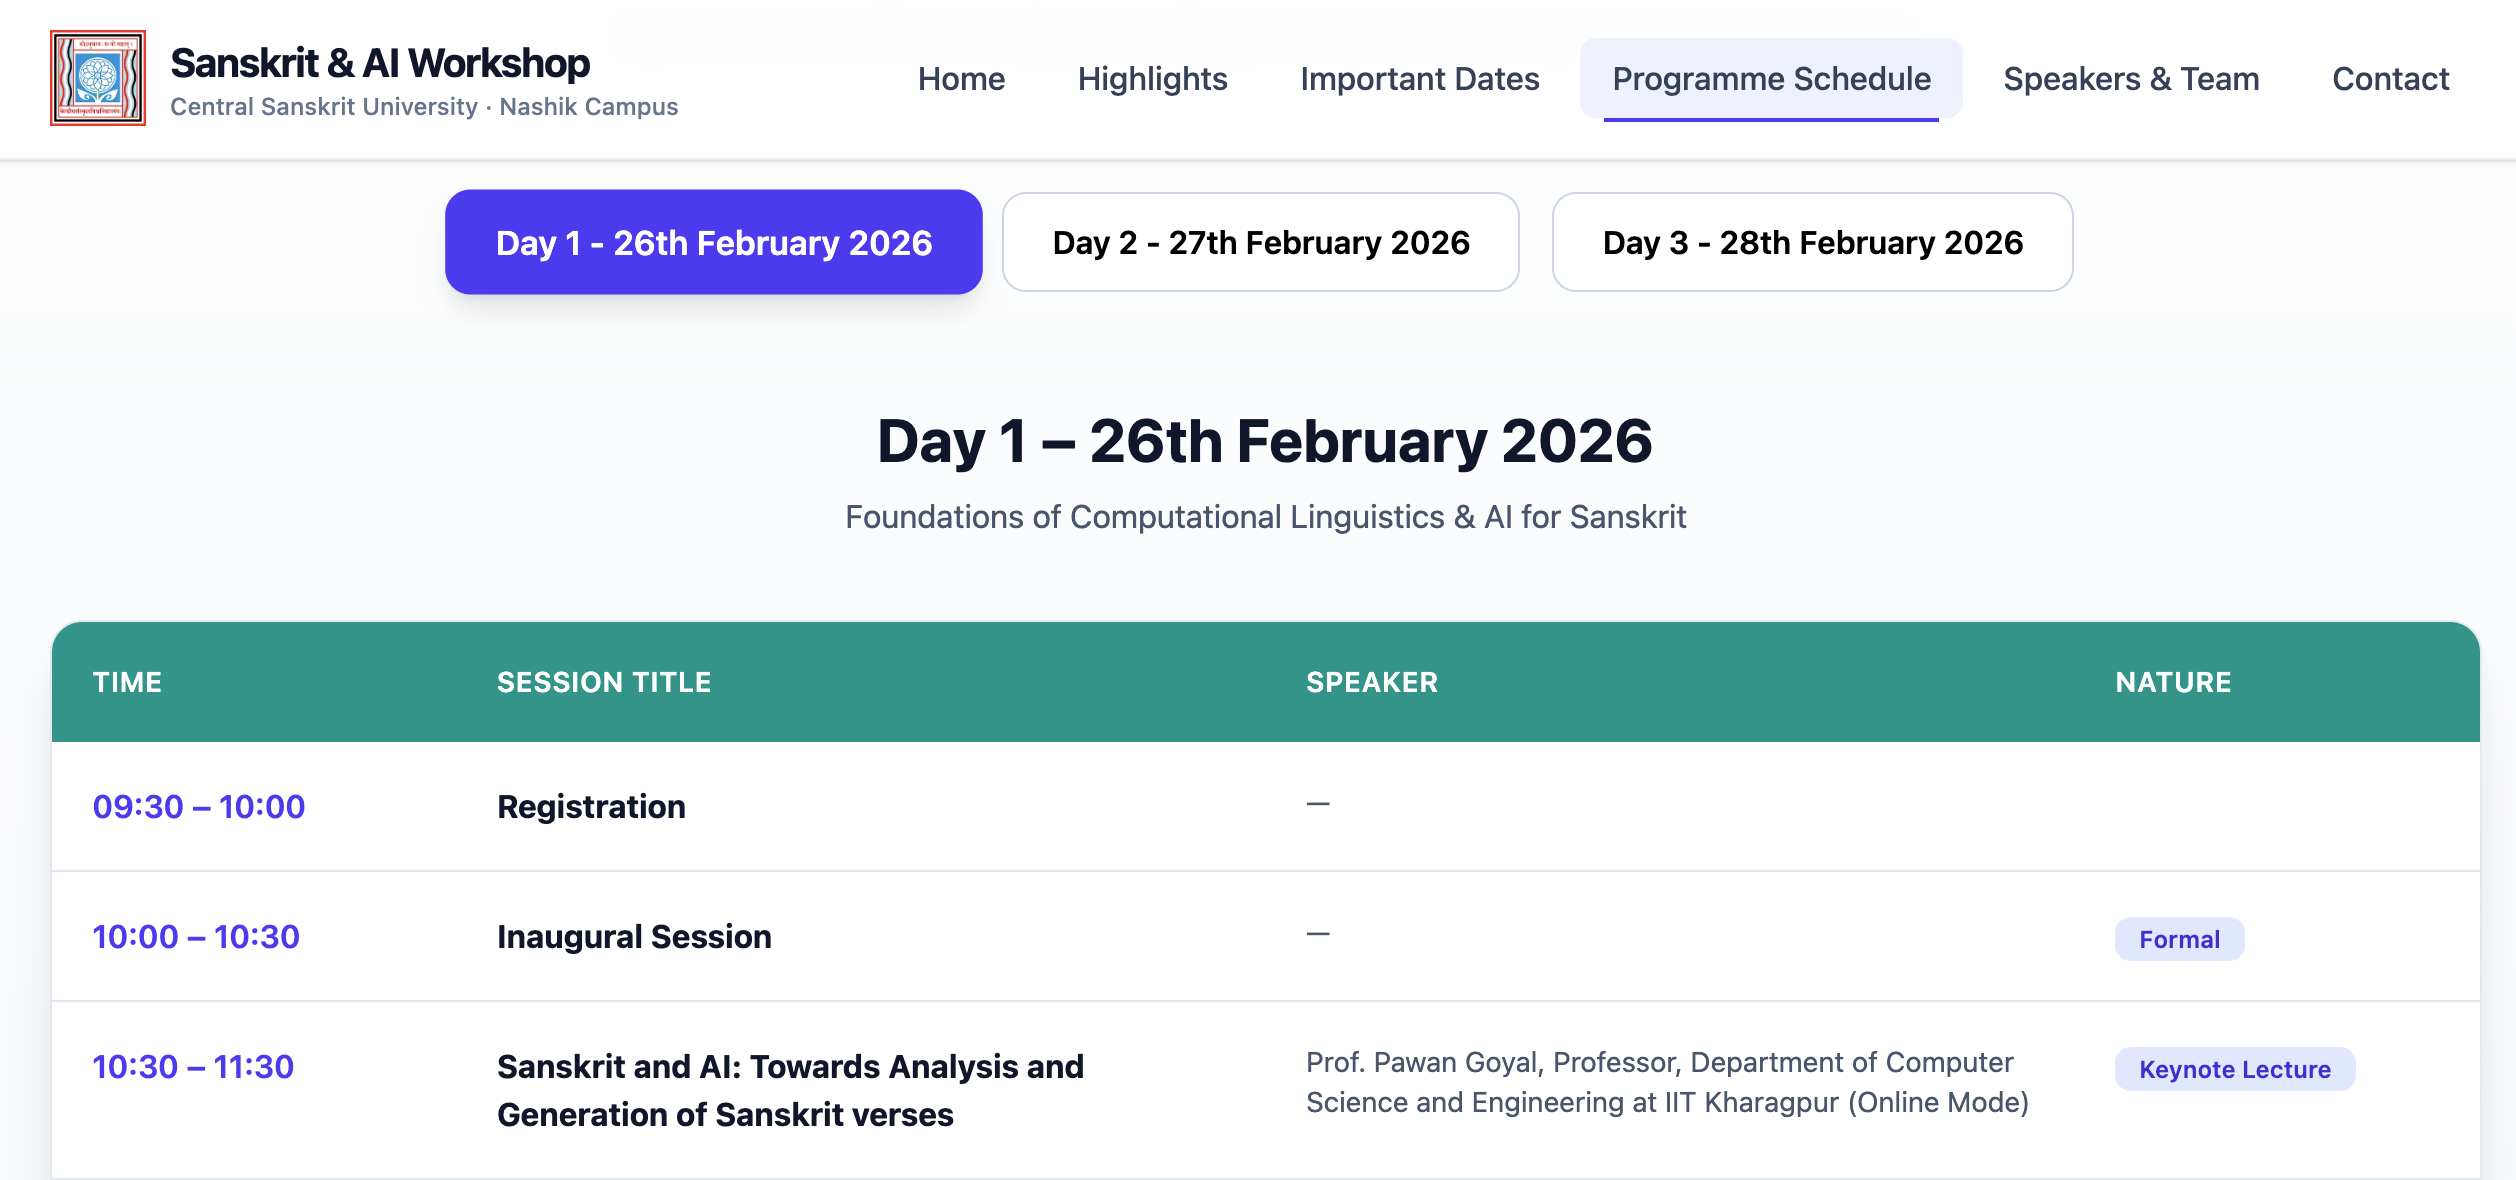Go to the Highlights section
The height and width of the screenshot is (1180, 2516).
pyautogui.click(x=1152, y=79)
